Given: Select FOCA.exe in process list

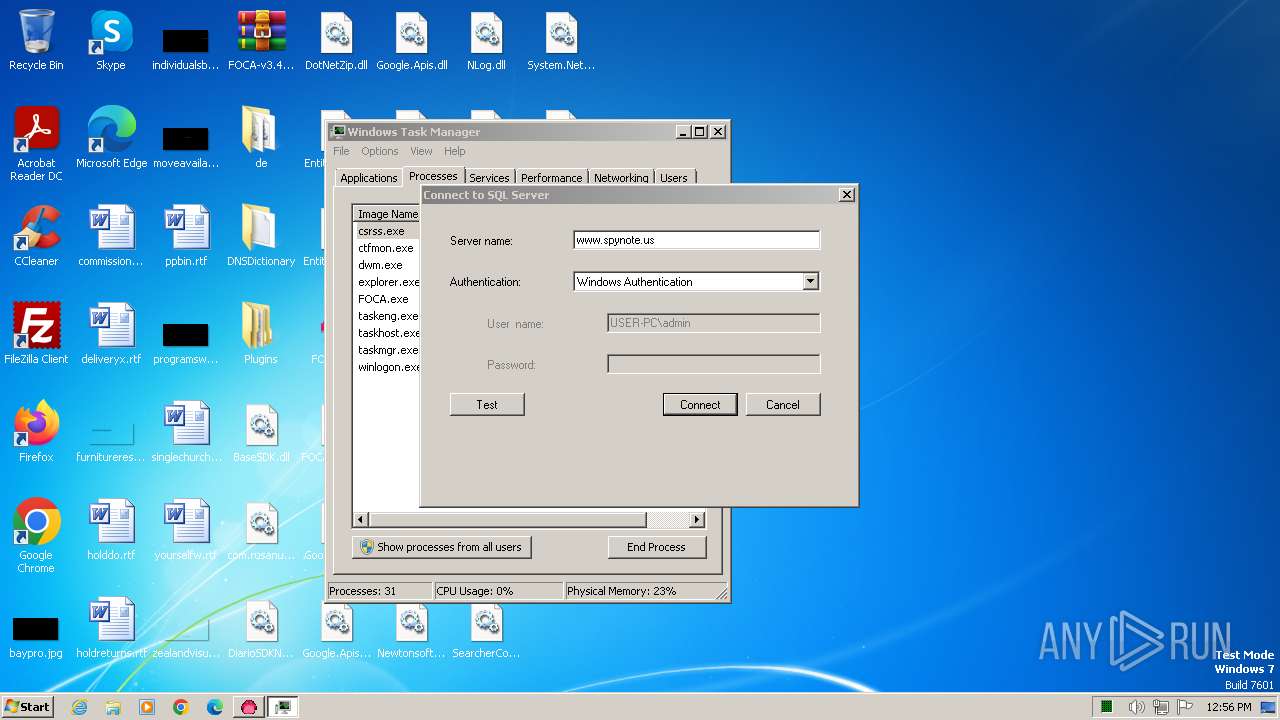Looking at the screenshot, I should [x=386, y=299].
